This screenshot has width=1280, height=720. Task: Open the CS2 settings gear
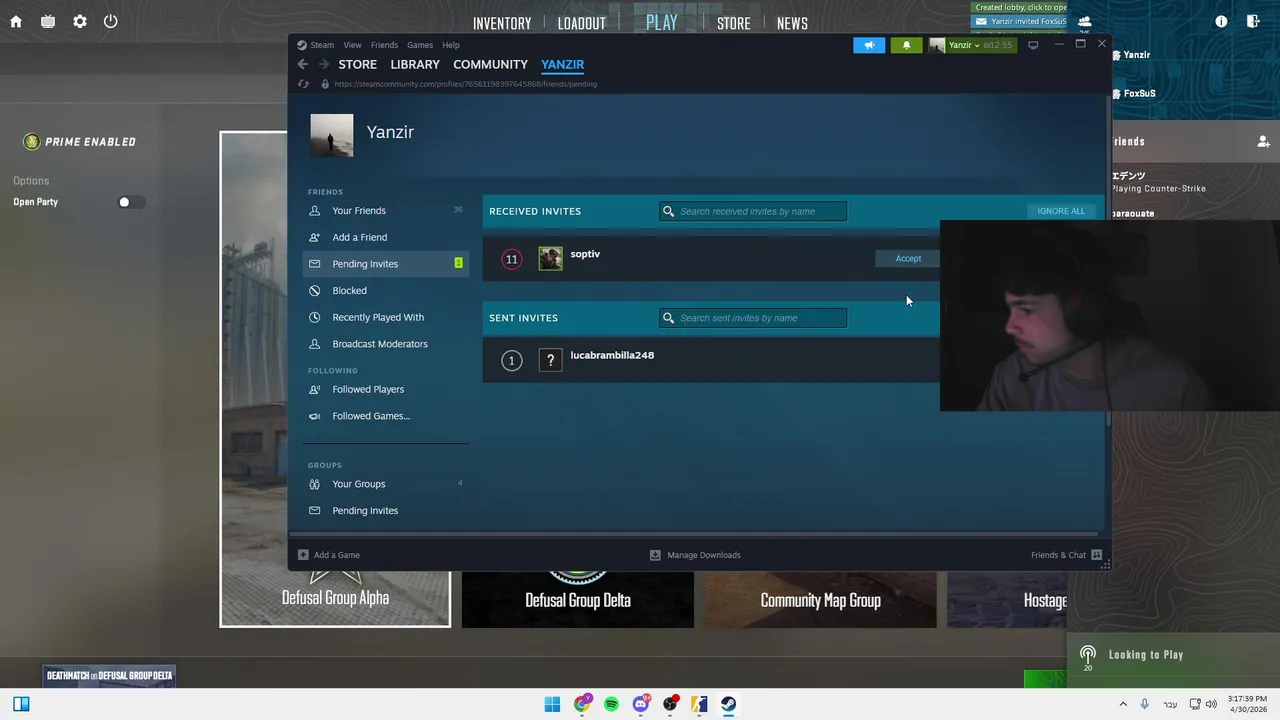[80, 21]
